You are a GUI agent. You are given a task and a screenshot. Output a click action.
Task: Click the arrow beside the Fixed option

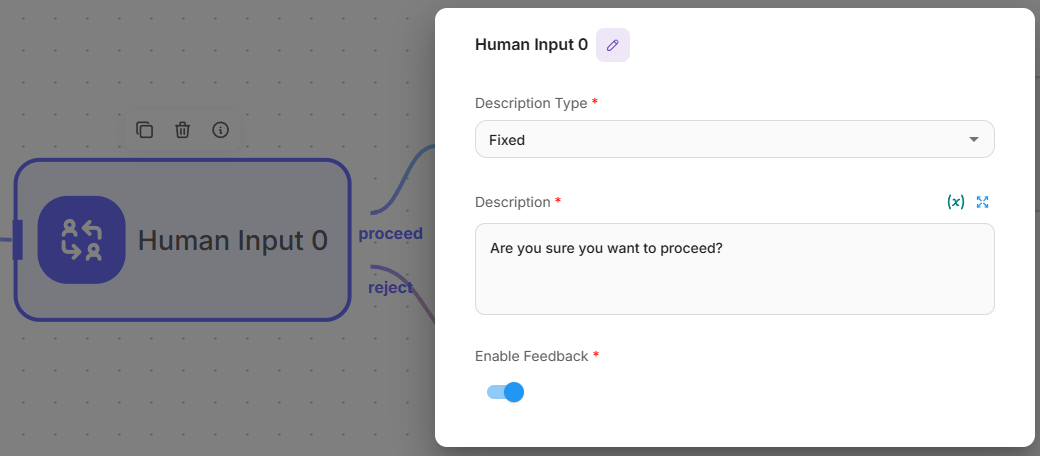974,140
